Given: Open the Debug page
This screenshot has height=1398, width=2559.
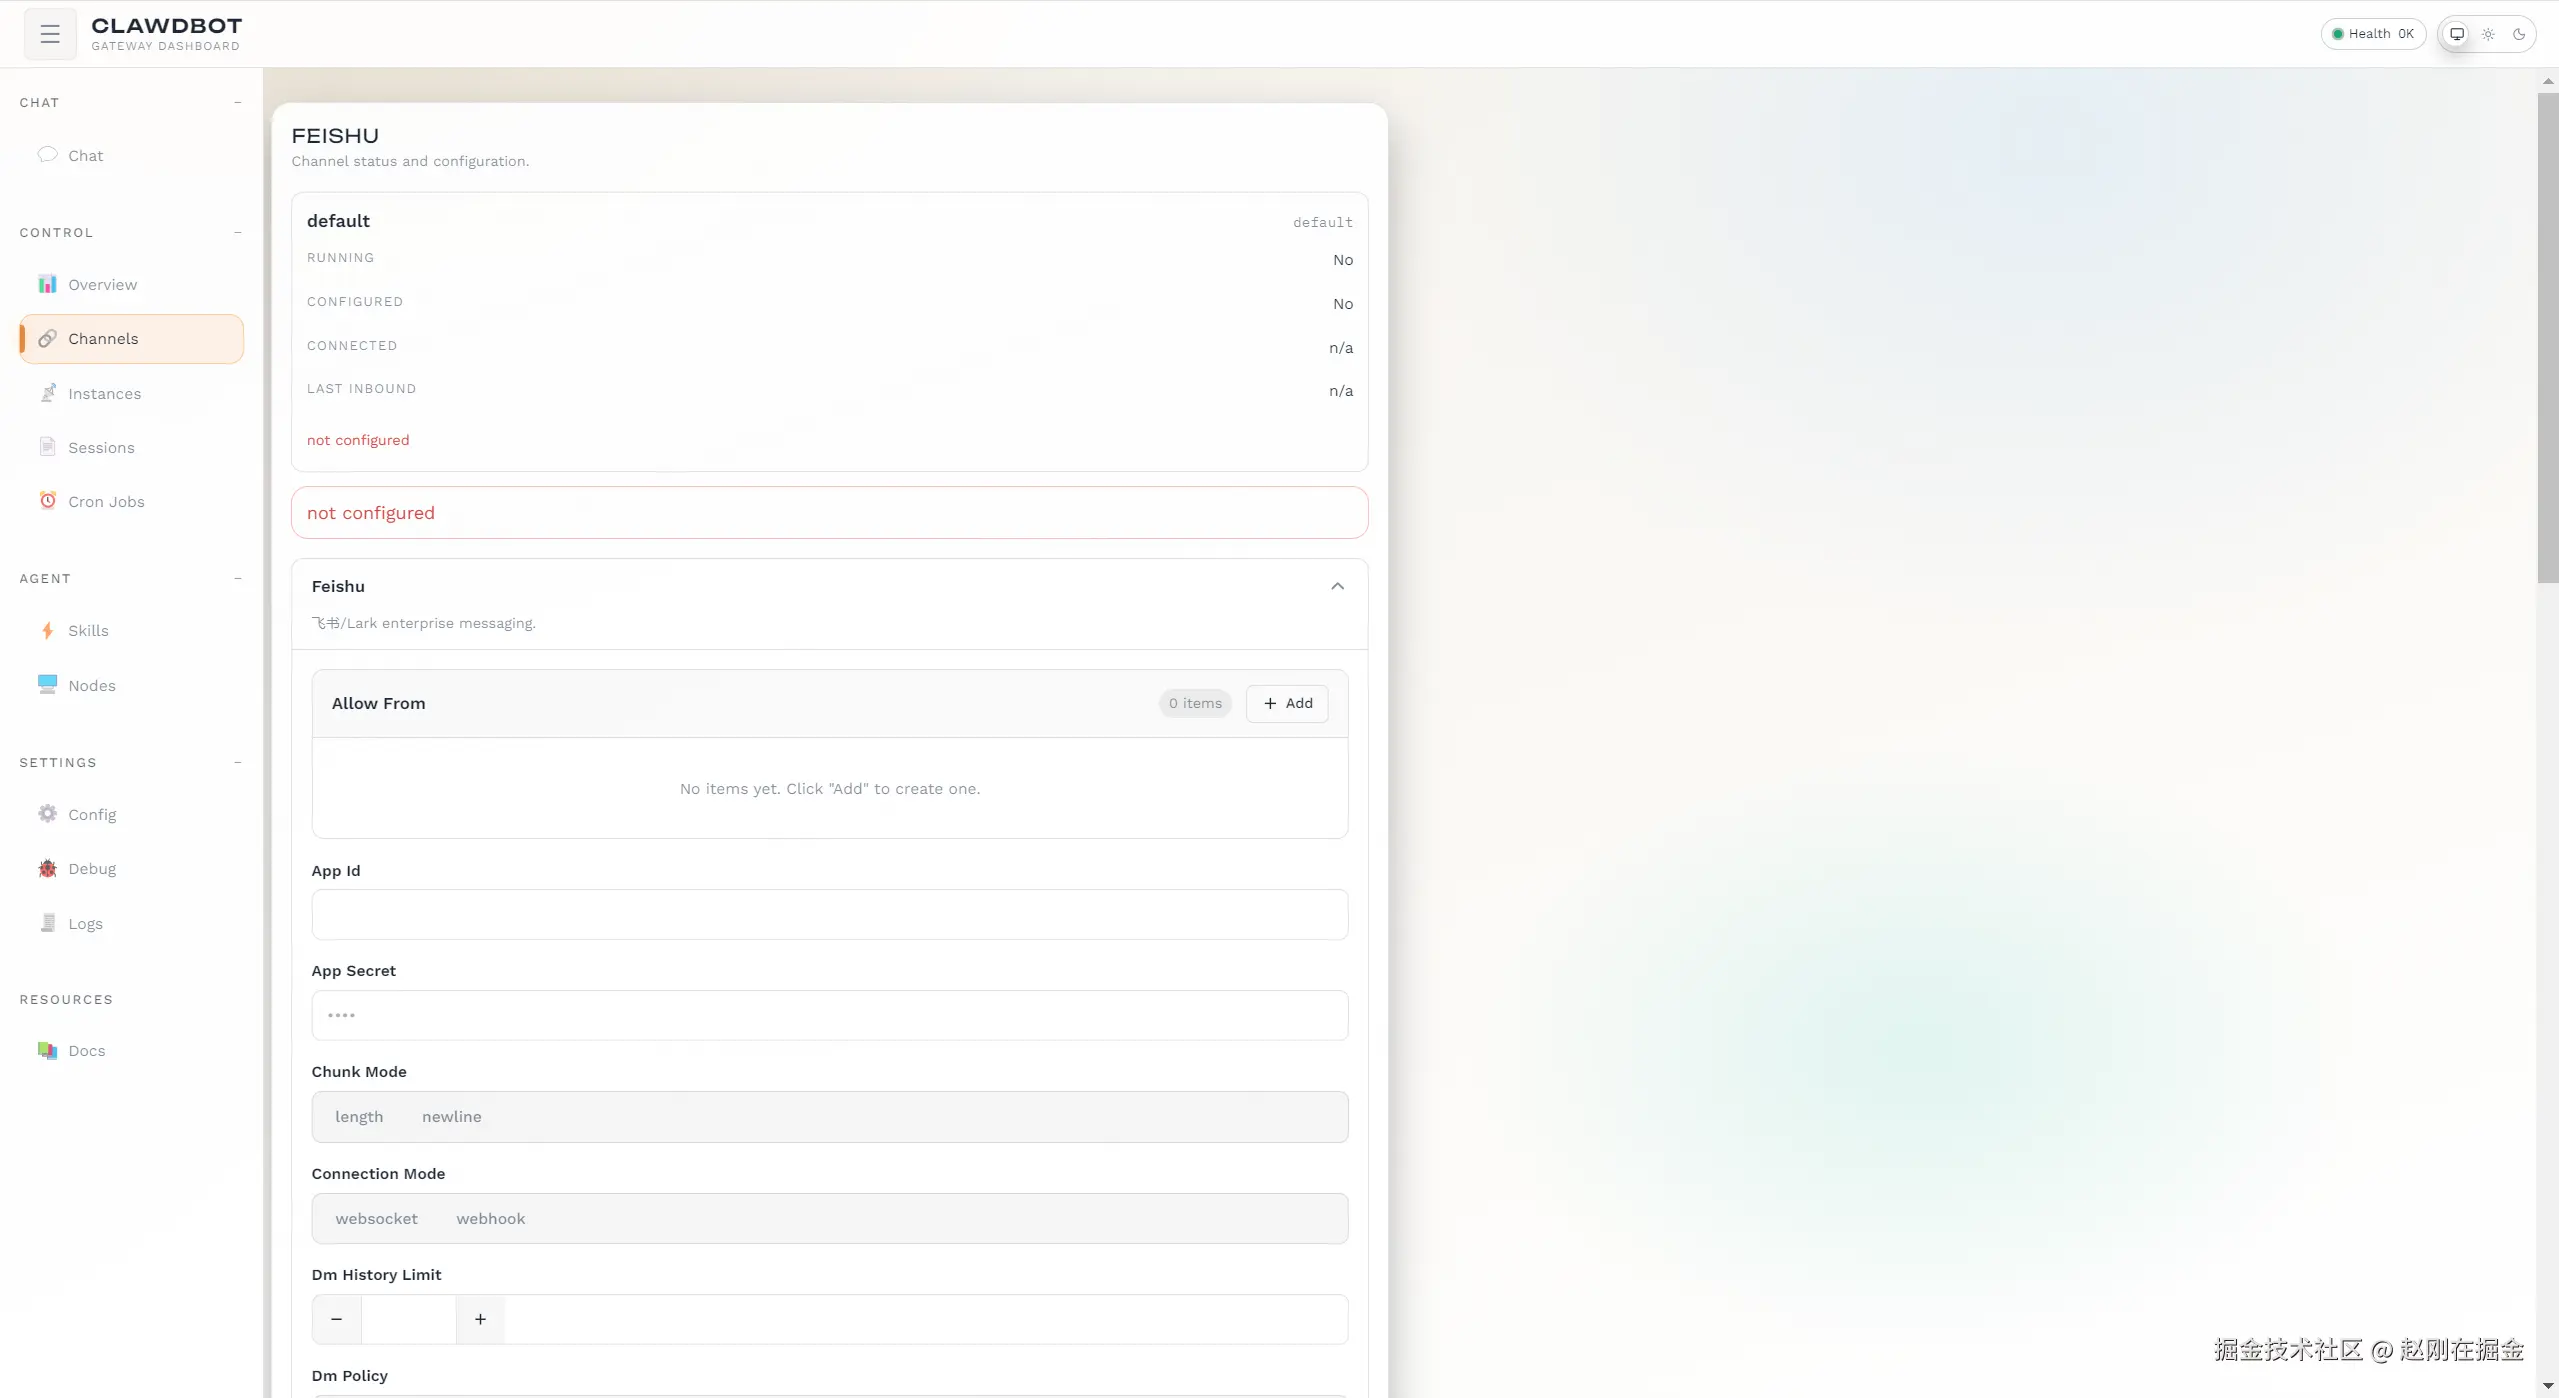Looking at the screenshot, I should pos(92,869).
